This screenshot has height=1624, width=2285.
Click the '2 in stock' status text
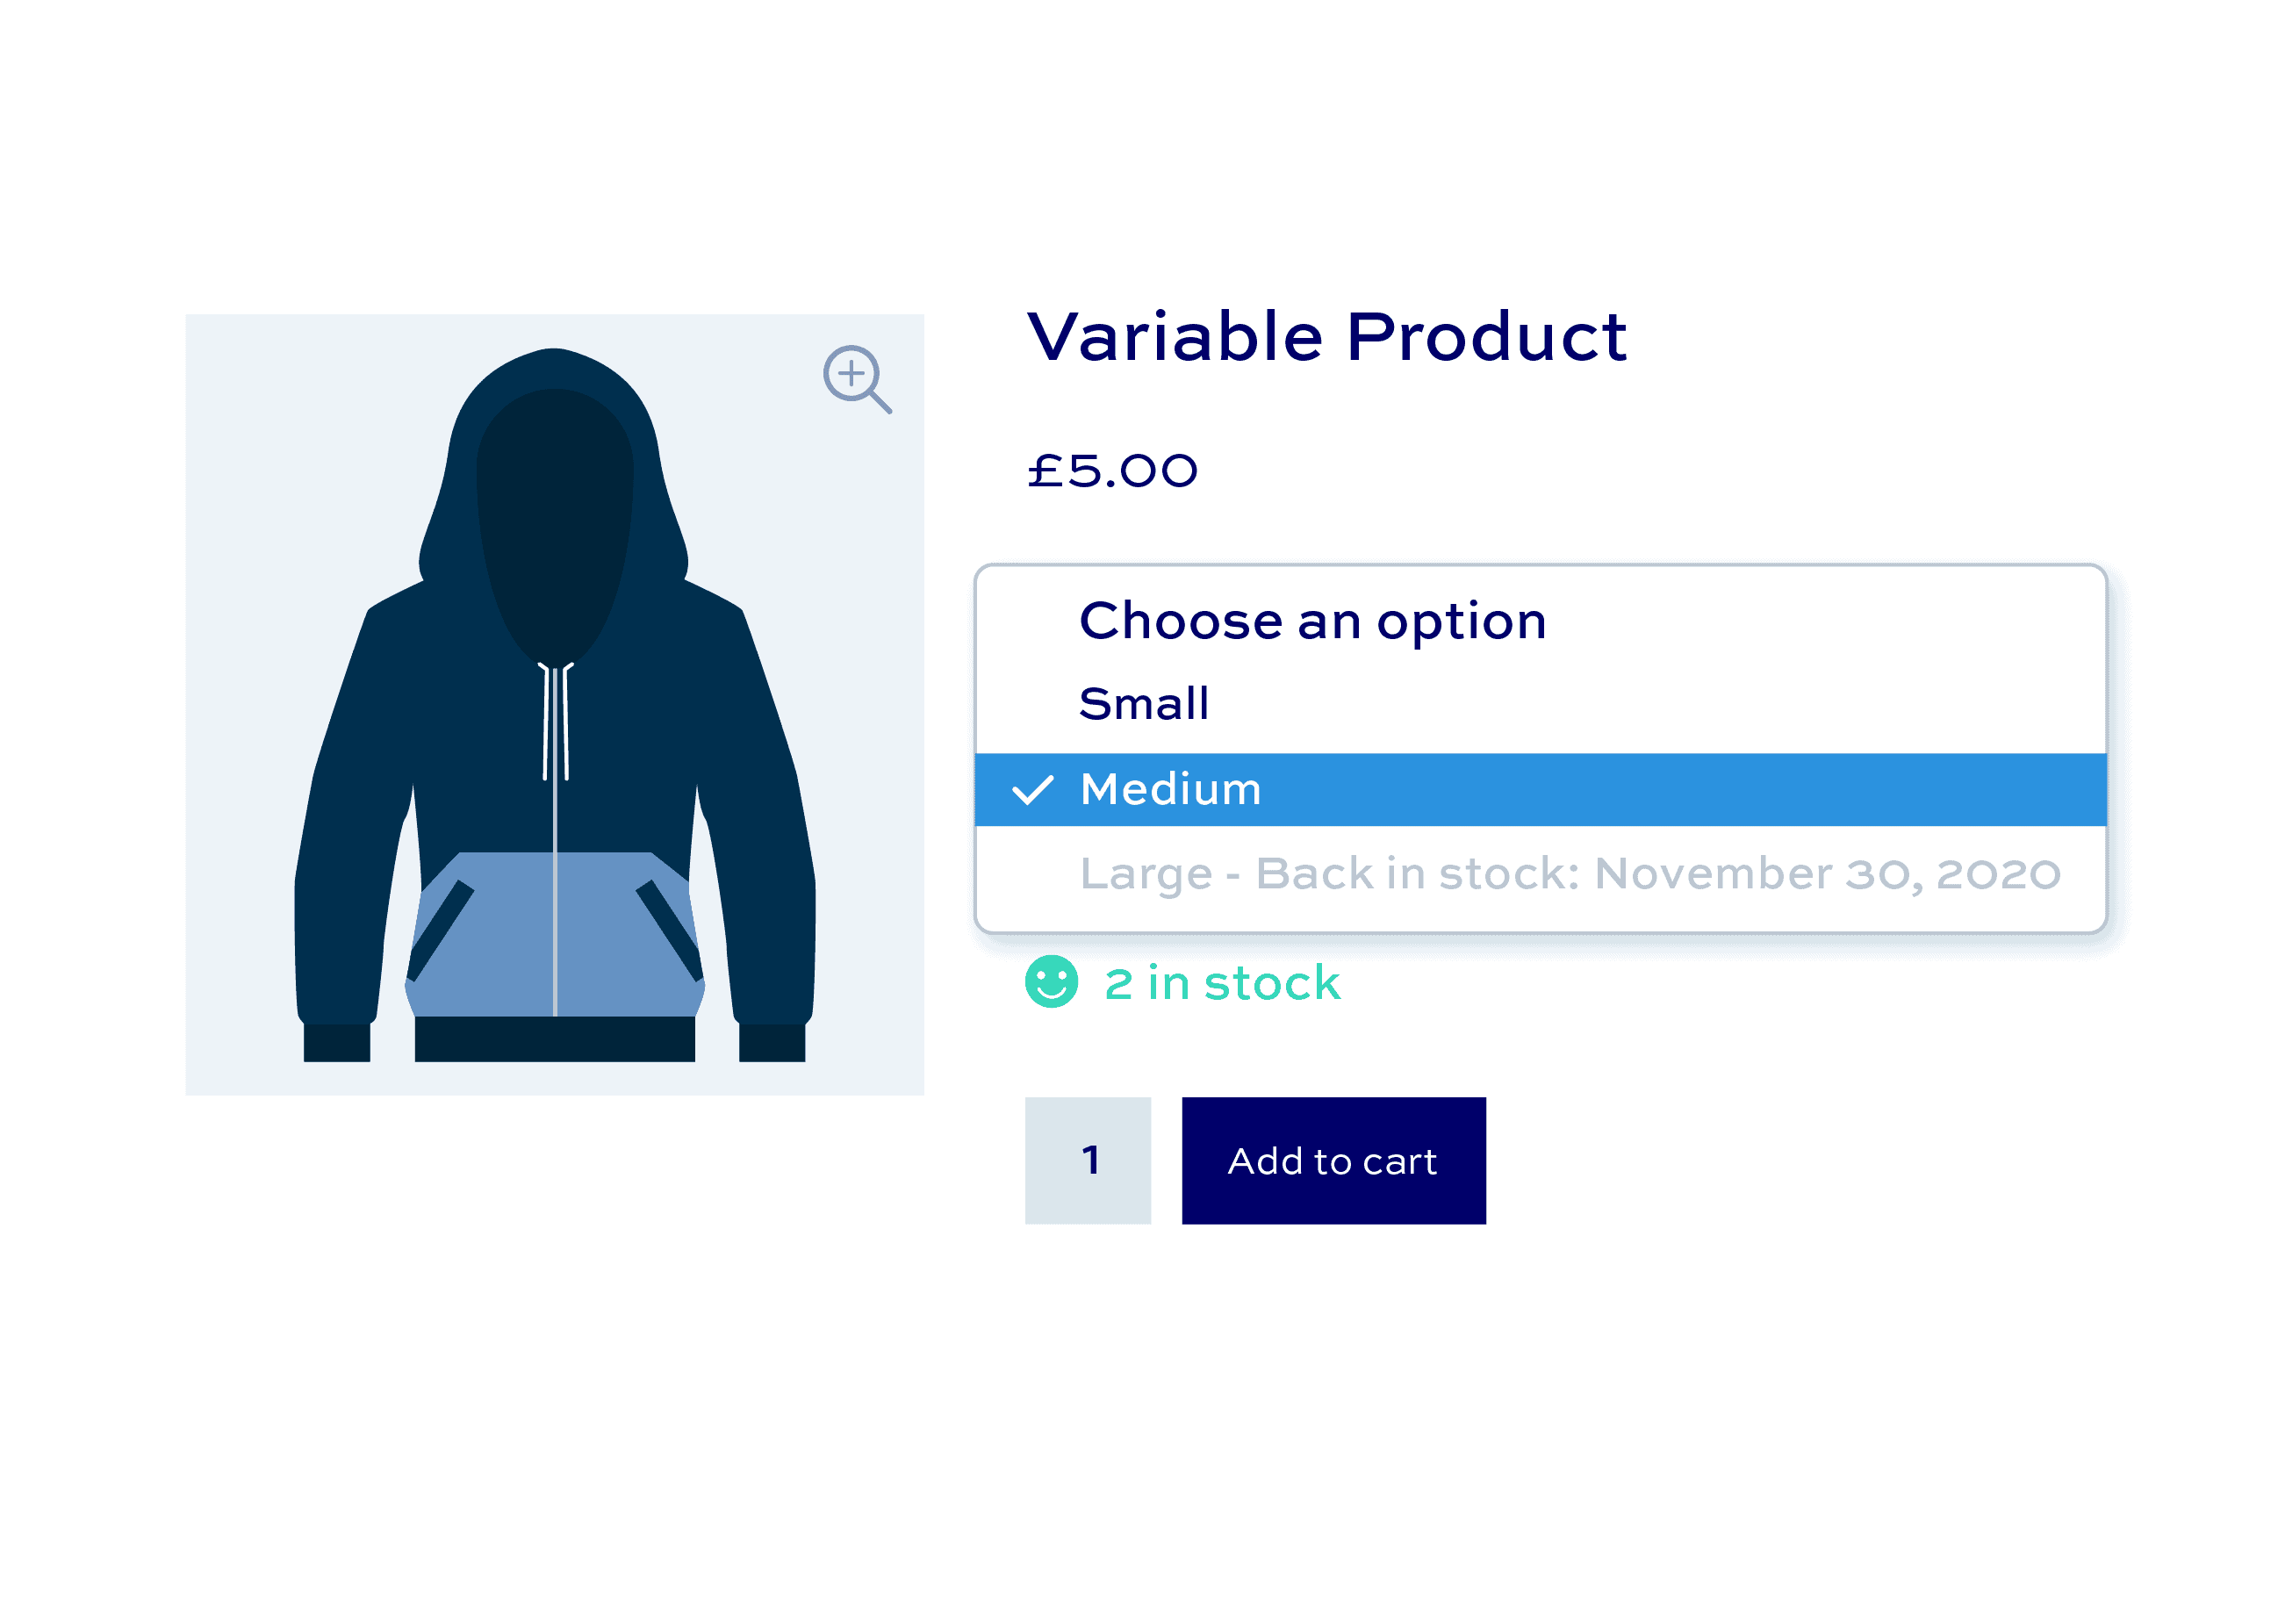(1221, 983)
